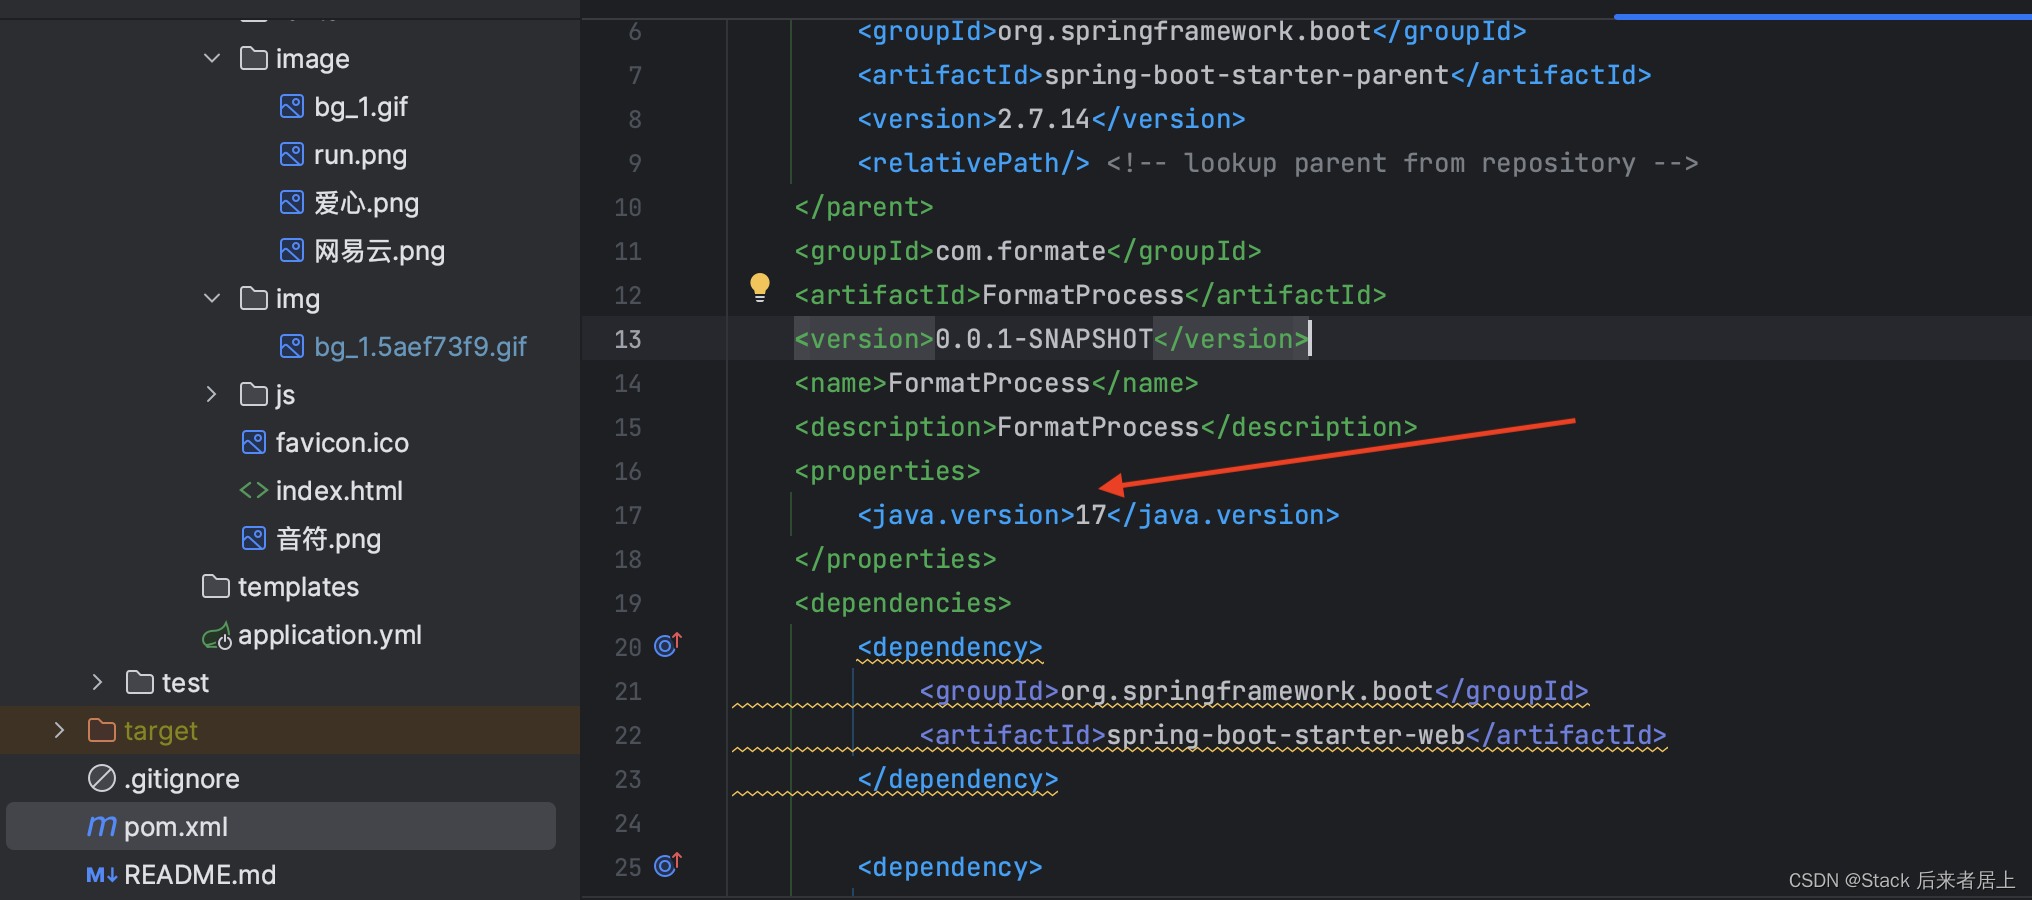Click the lookup parent from repository comment

[1402, 163]
